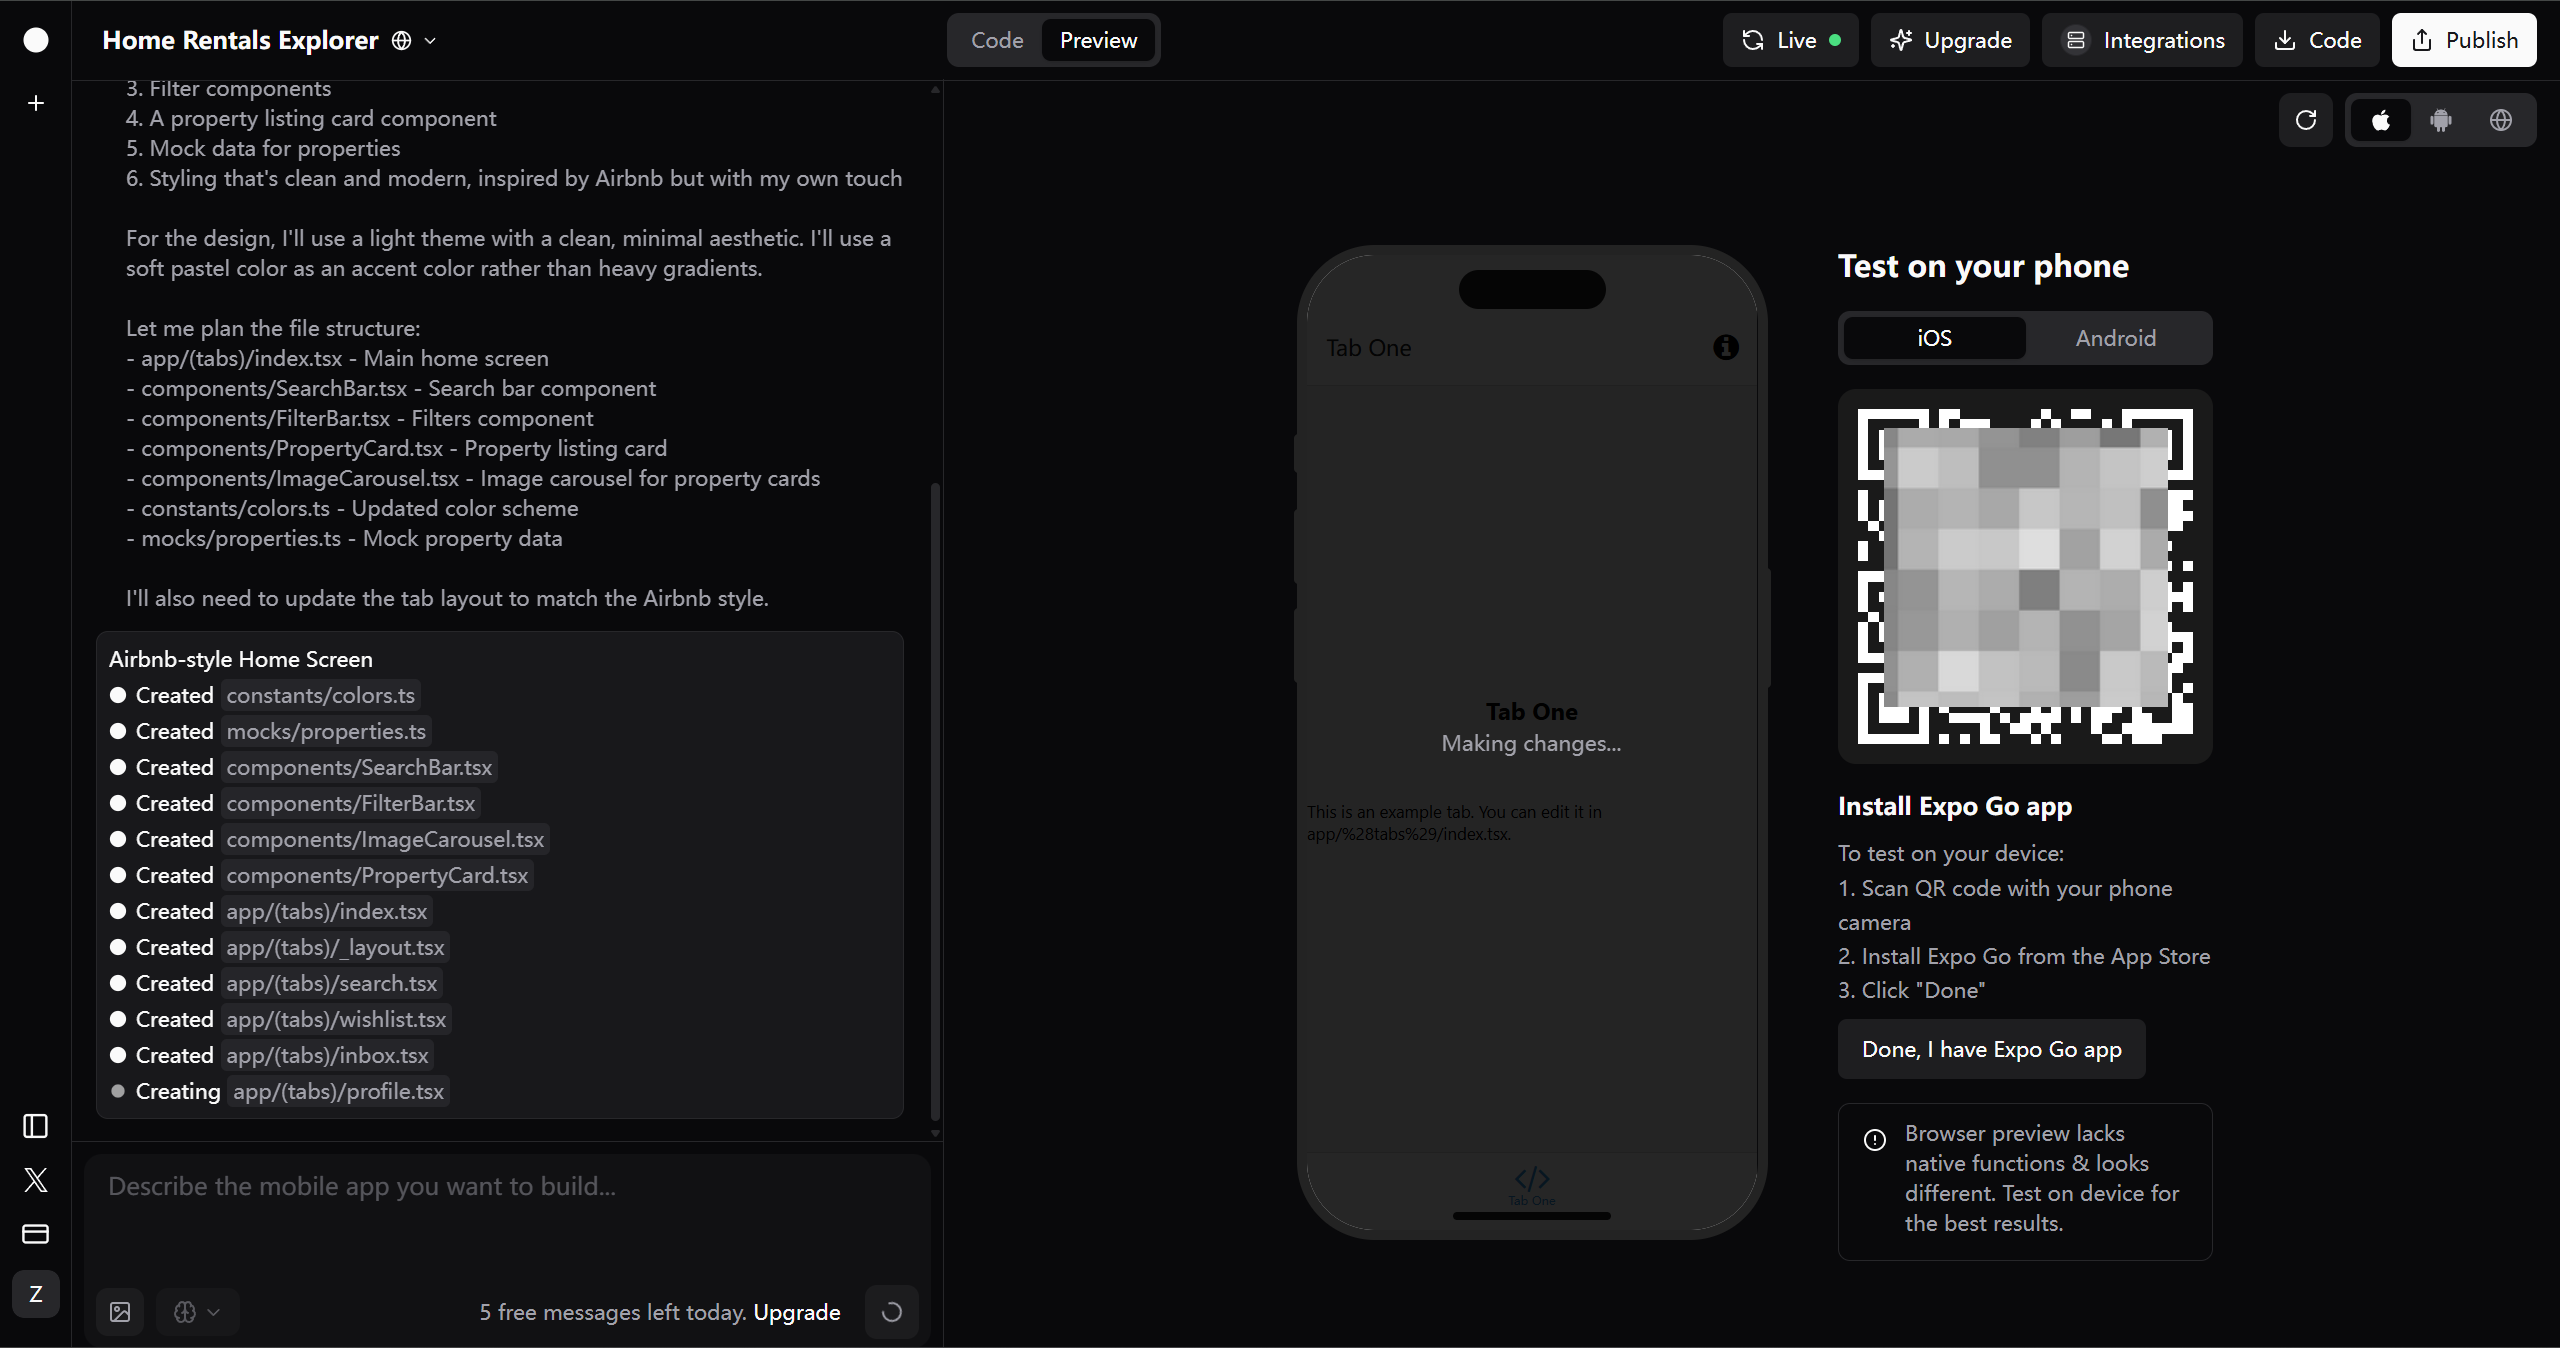Image resolution: width=2560 pixels, height=1348 pixels.
Task: Open the model selector dropdown in prompt box
Action: (197, 1312)
